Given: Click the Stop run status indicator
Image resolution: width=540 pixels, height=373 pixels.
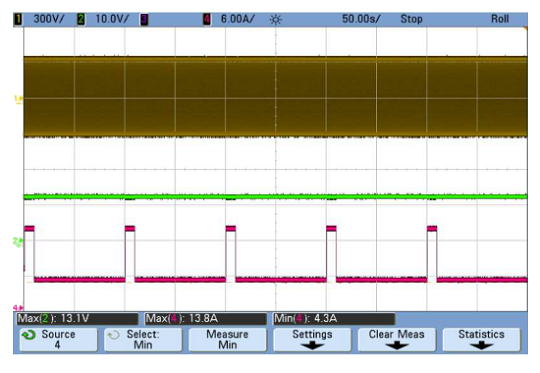Looking at the screenshot, I should [411, 19].
